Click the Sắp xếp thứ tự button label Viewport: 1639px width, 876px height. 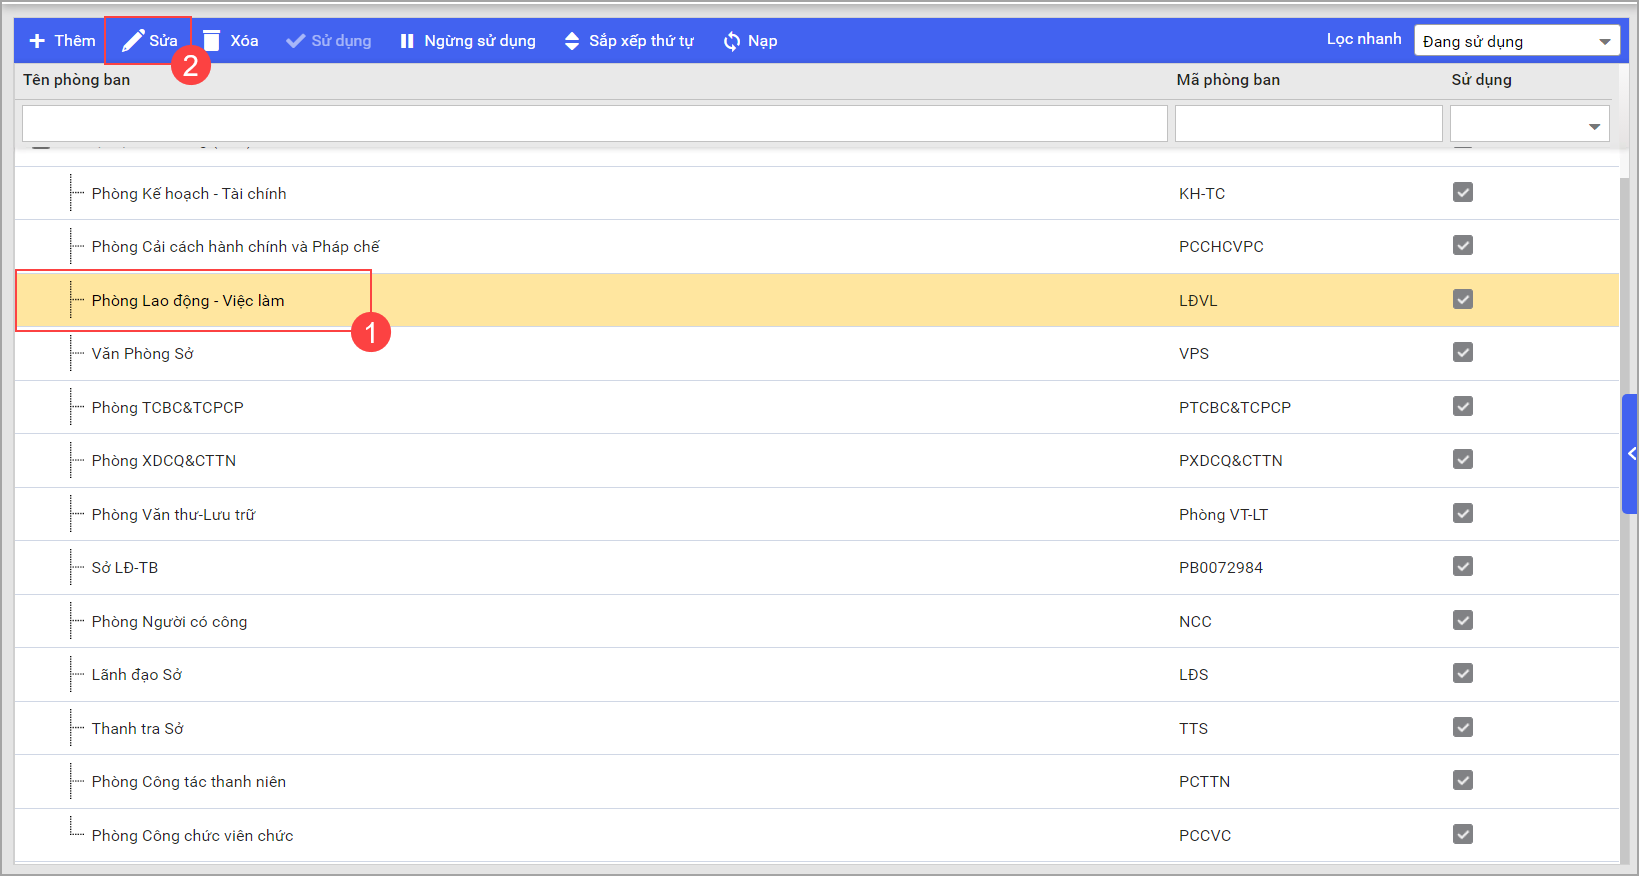point(641,41)
